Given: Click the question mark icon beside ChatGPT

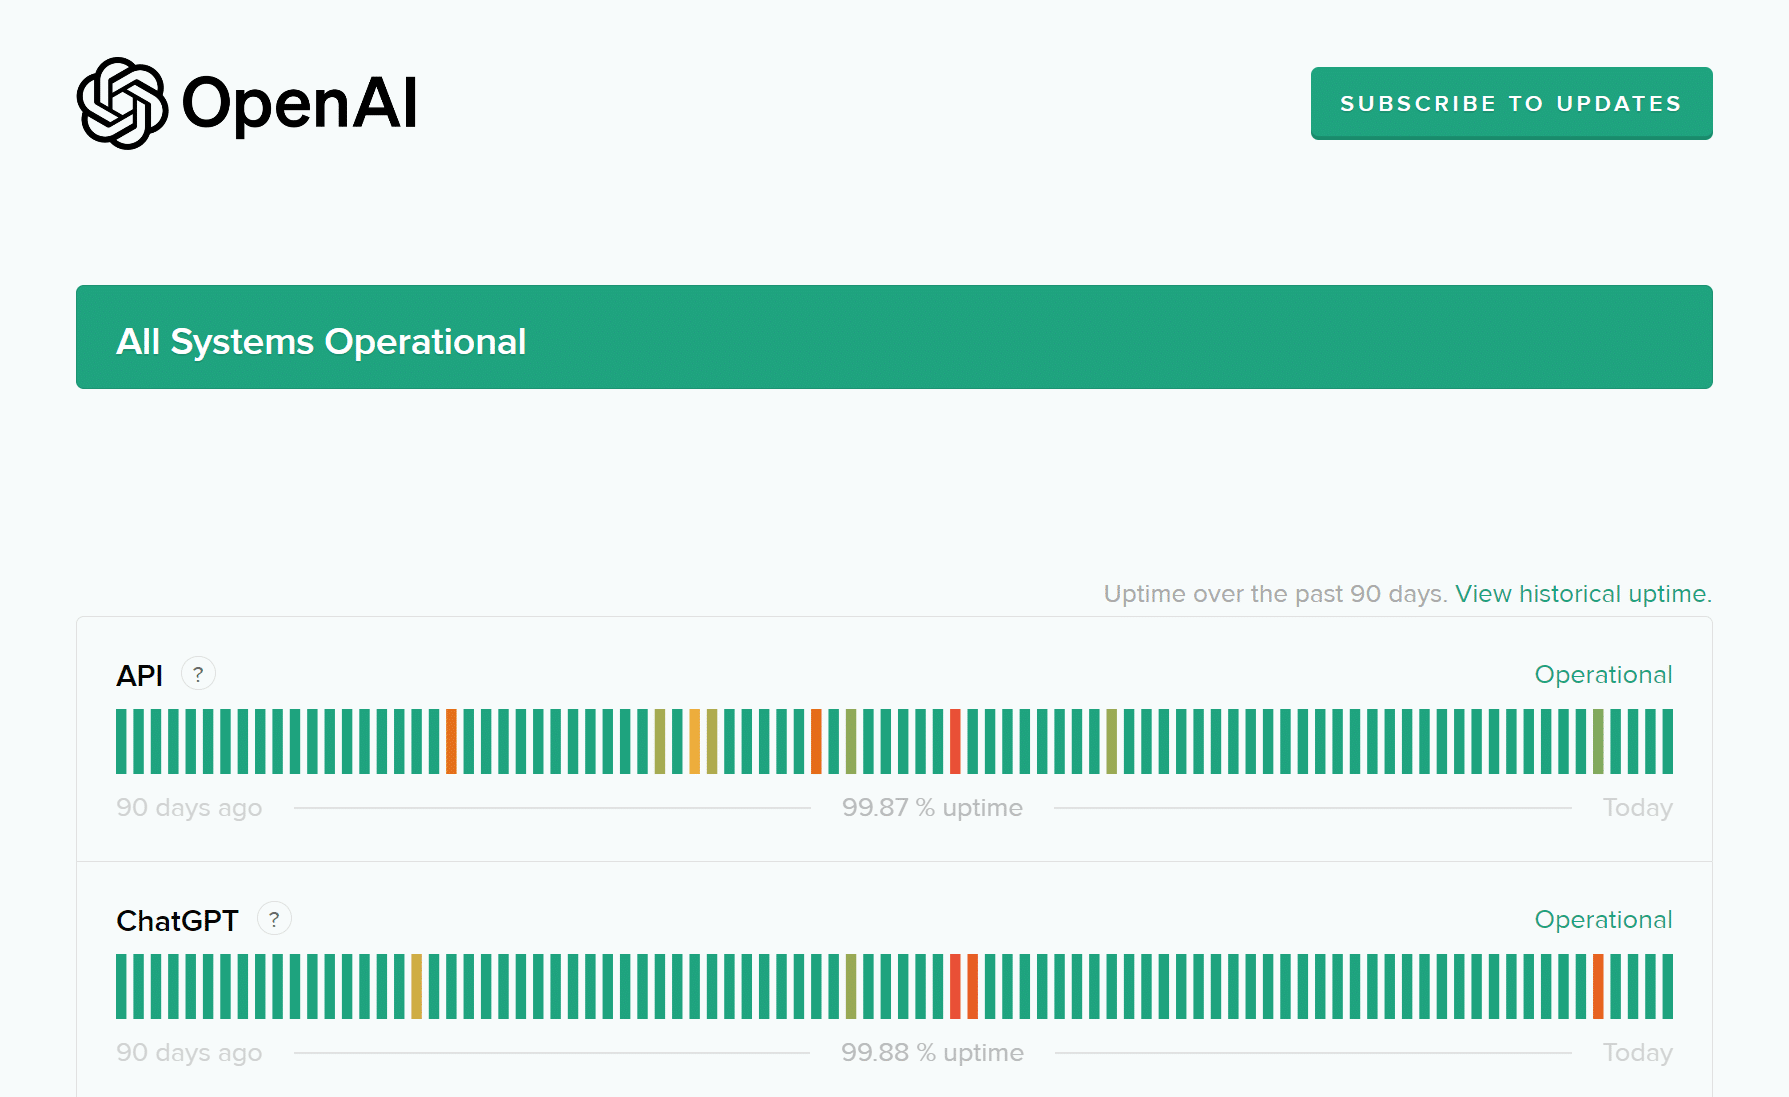Looking at the screenshot, I should click(274, 919).
